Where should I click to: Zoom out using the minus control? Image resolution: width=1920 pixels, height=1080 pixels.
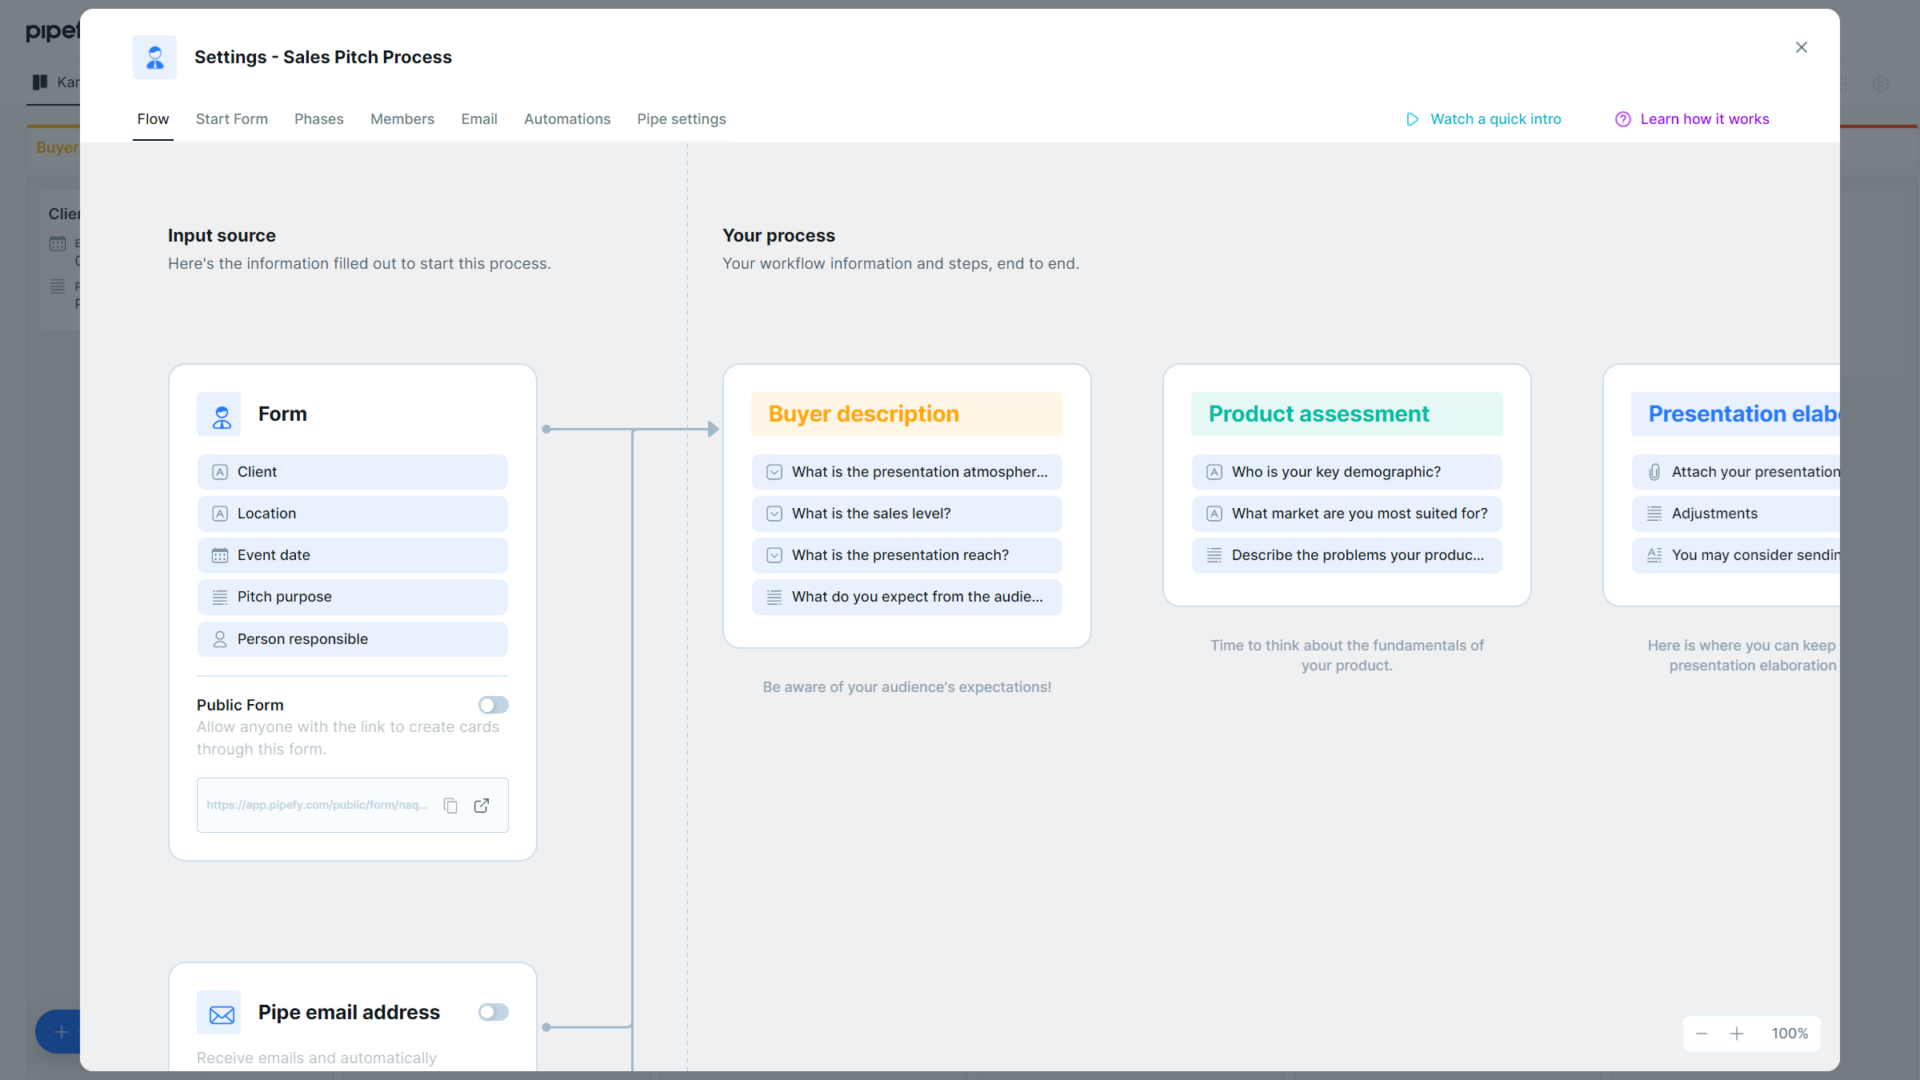(1701, 1033)
